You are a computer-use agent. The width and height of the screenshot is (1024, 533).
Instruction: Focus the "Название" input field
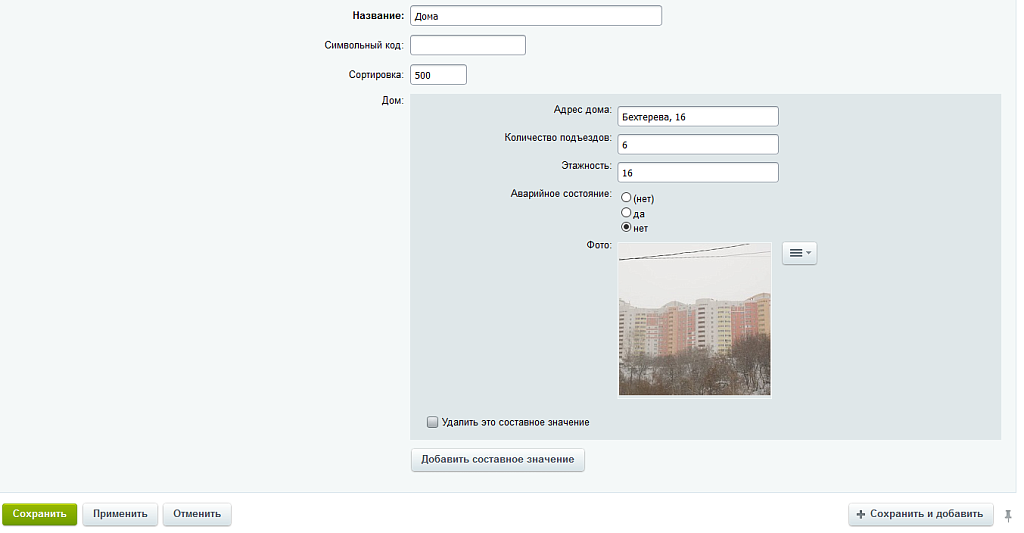click(536, 16)
